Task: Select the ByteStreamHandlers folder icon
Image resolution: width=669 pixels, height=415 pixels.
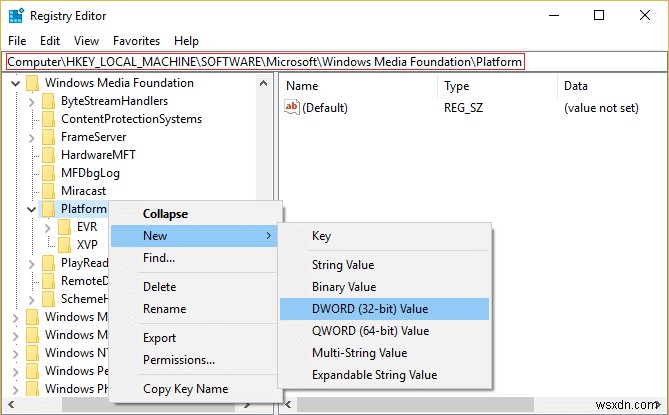Action: [x=49, y=101]
